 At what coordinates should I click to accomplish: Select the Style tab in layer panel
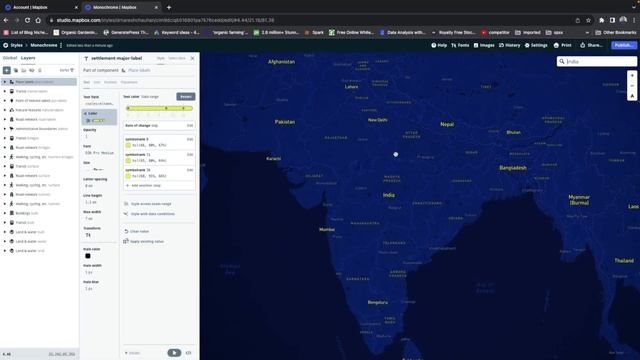(160, 58)
